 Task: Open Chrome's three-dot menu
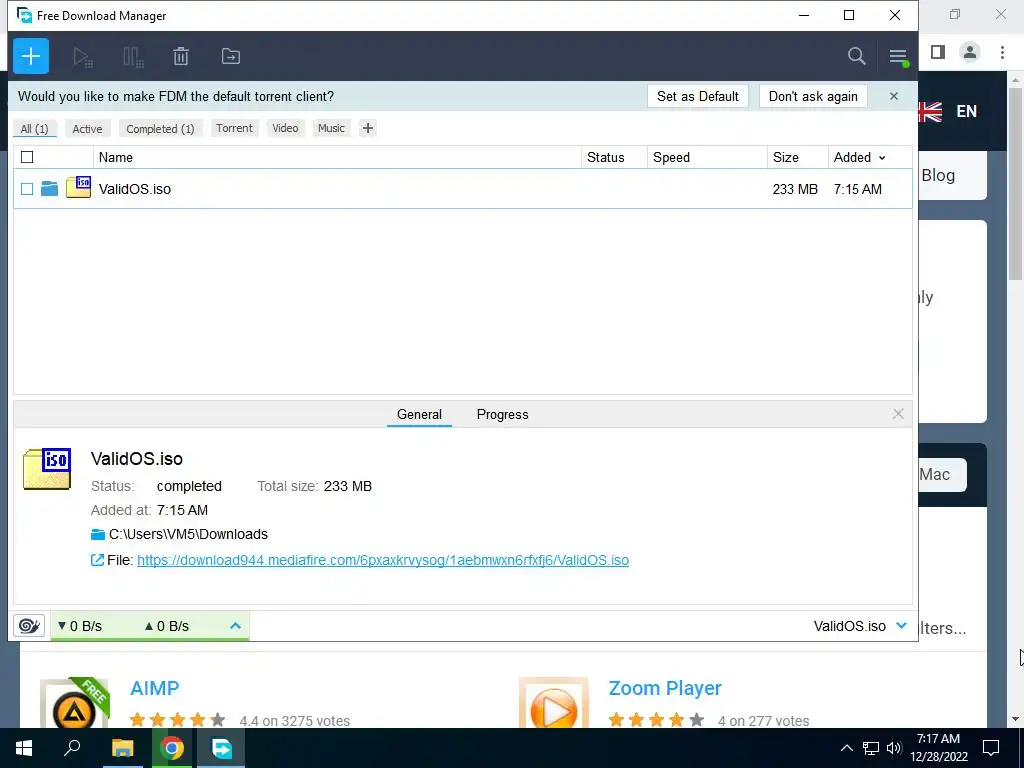[1002, 52]
